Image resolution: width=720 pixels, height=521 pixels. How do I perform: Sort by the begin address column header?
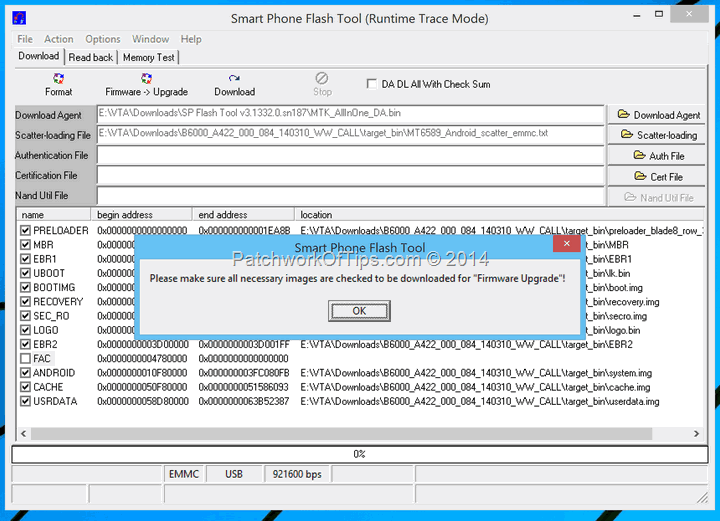141,214
